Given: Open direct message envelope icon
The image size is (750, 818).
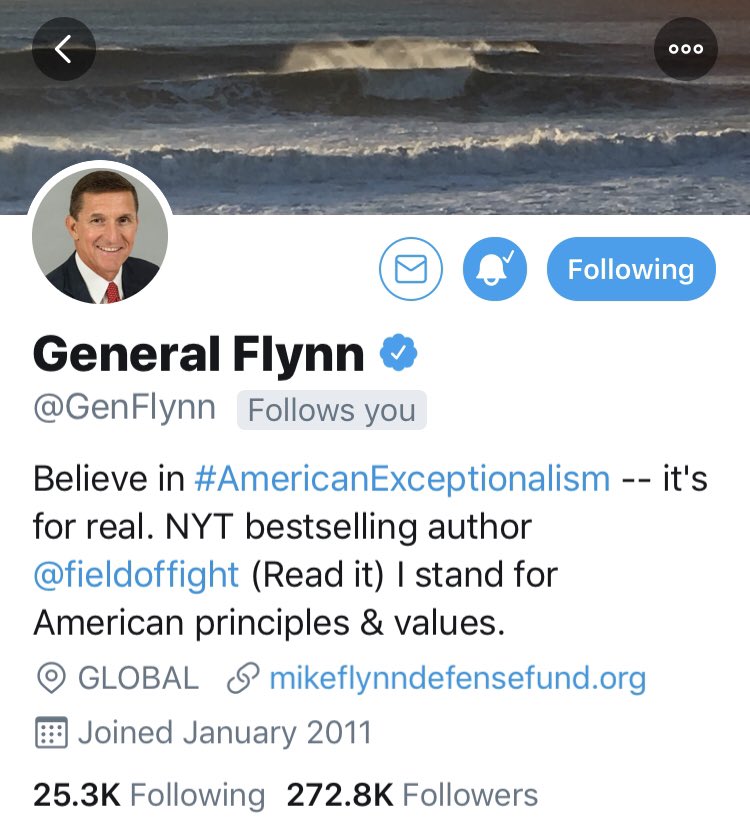Looking at the screenshot, I should click(x=410, y=269).
